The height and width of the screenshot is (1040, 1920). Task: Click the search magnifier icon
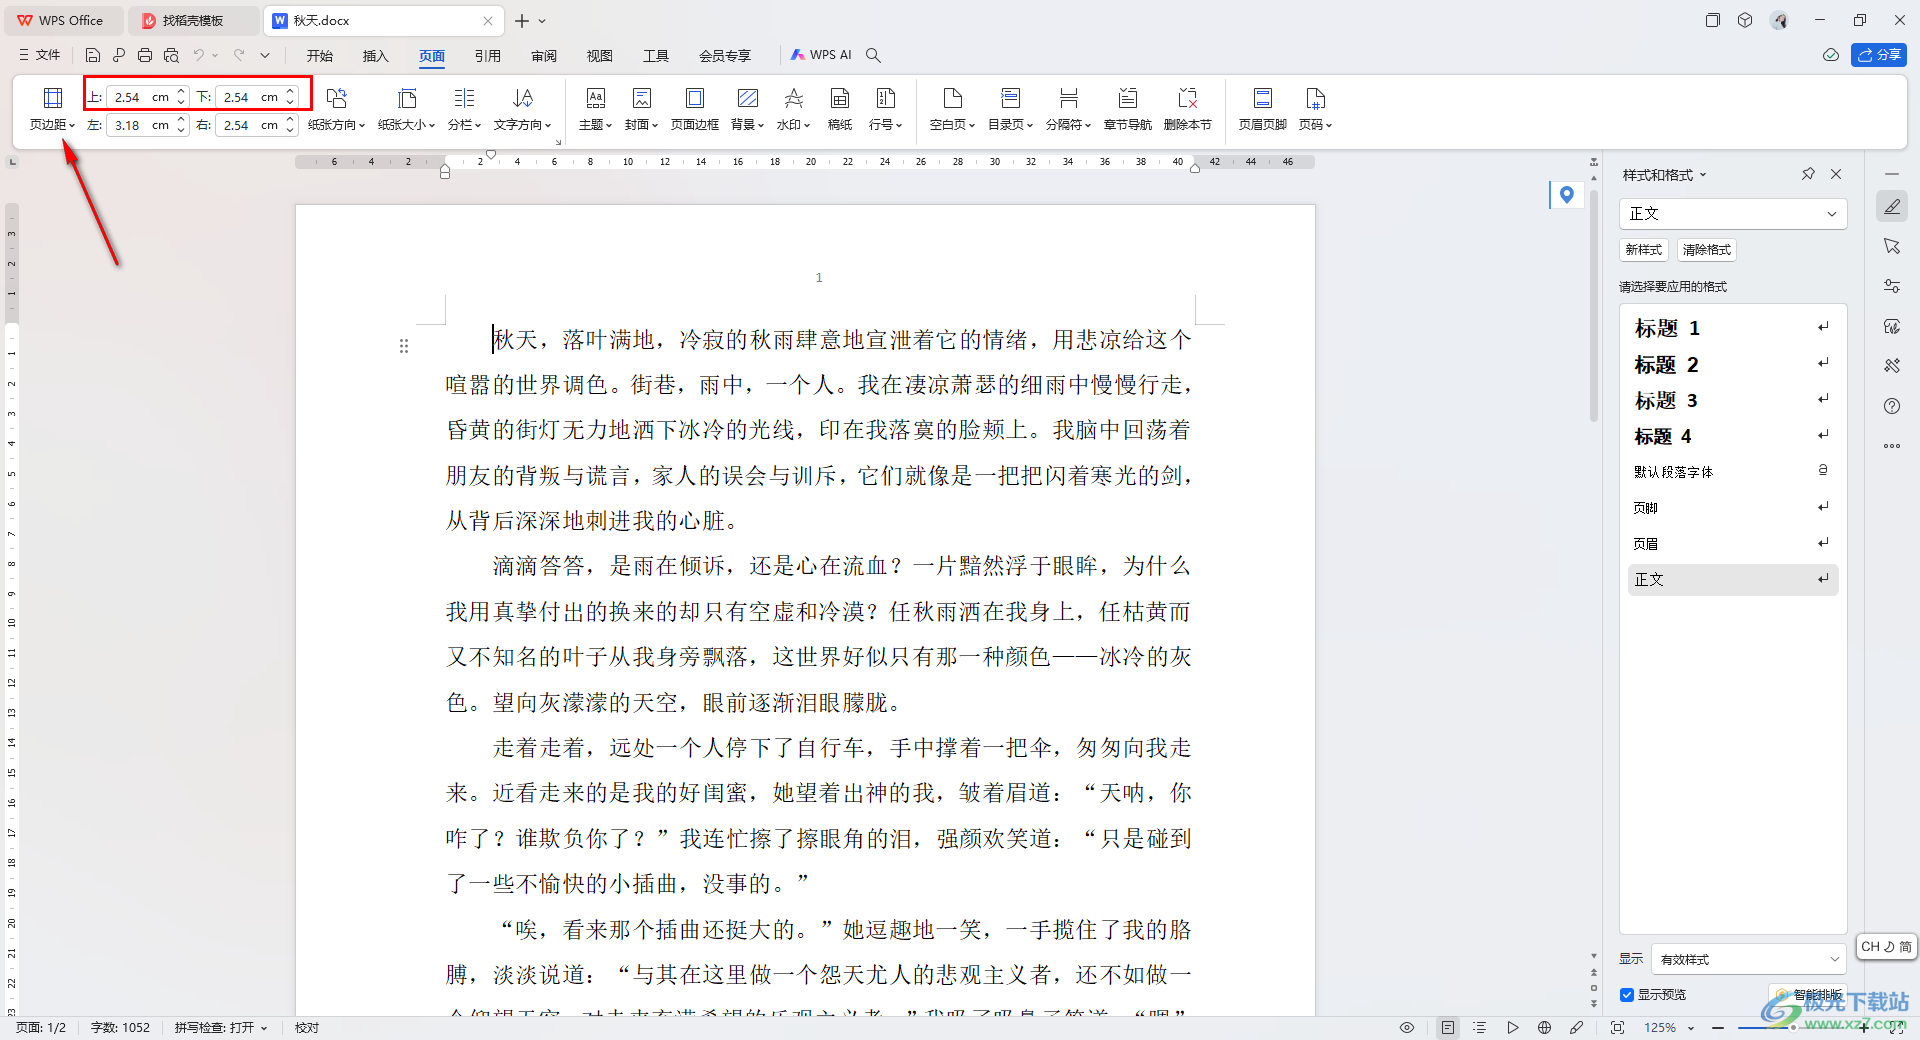pyautogui.click(x=873, y=55)
